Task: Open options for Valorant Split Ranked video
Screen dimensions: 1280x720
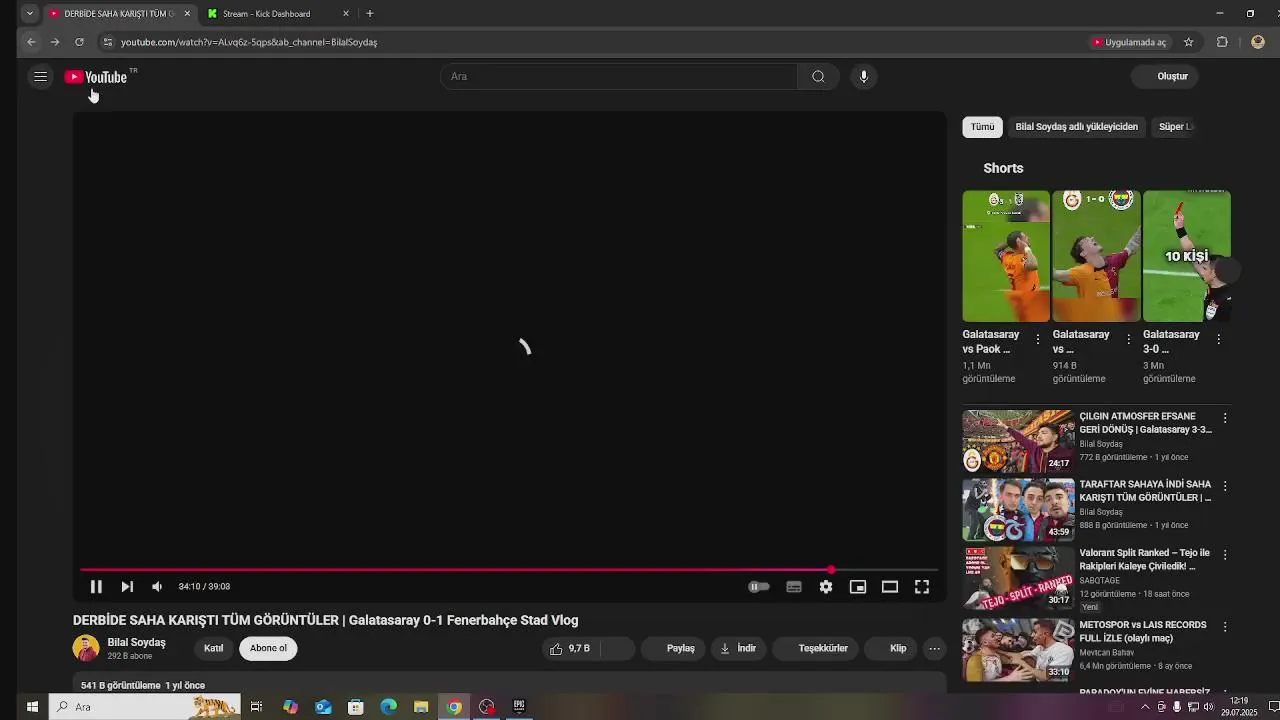Action: point(1225,554)
